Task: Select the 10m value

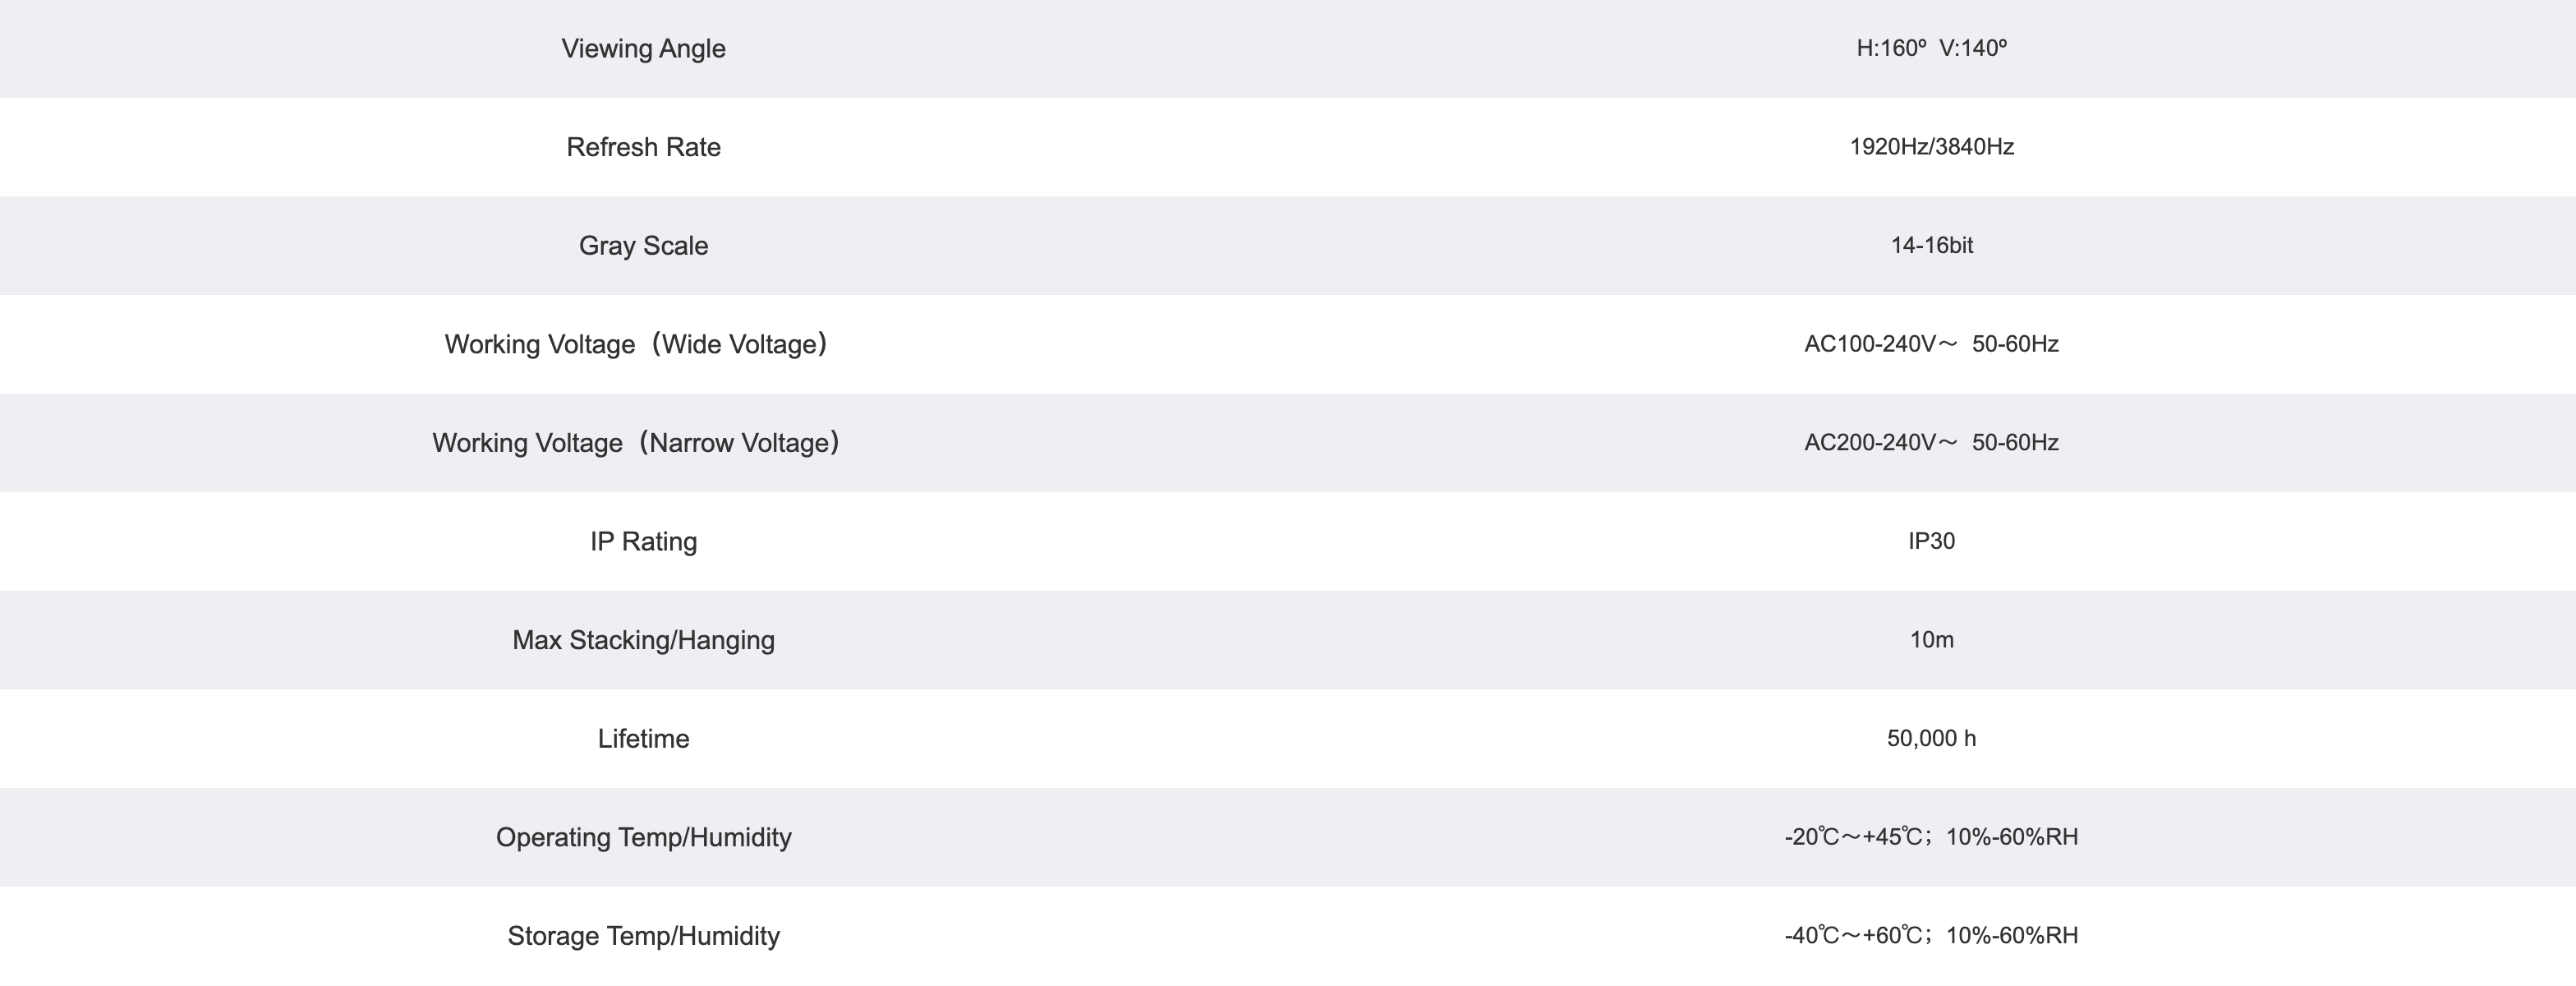Action: pyautogui.click(x=1931, y=640)
